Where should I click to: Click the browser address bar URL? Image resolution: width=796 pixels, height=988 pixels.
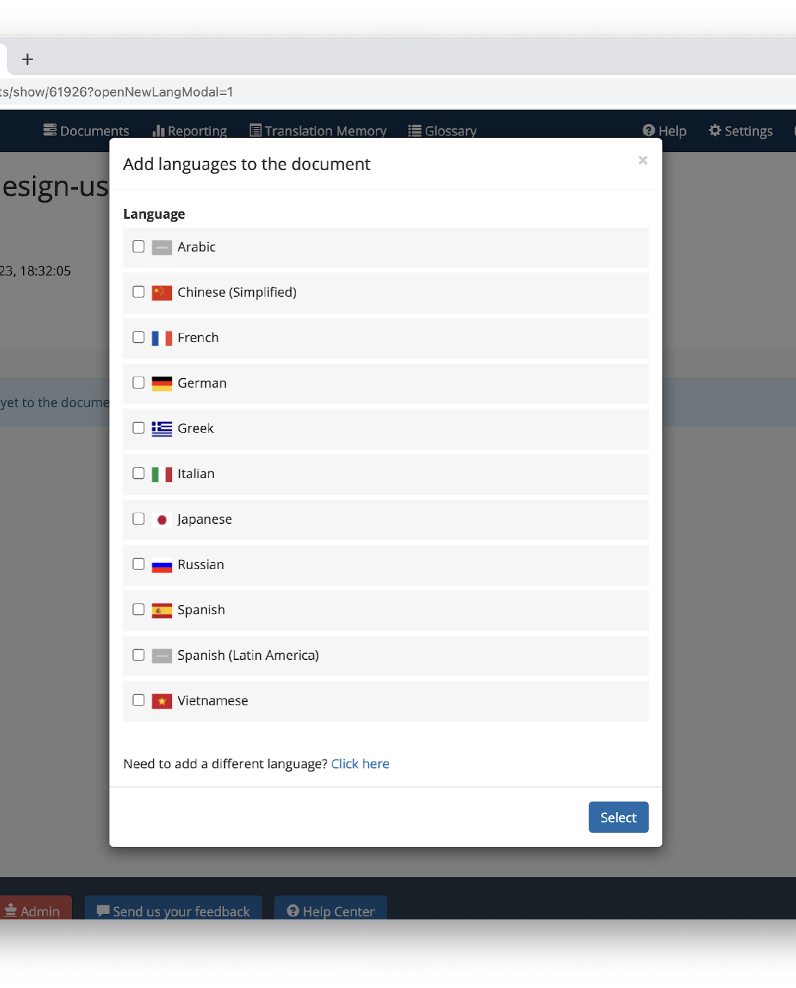point(117,92)
